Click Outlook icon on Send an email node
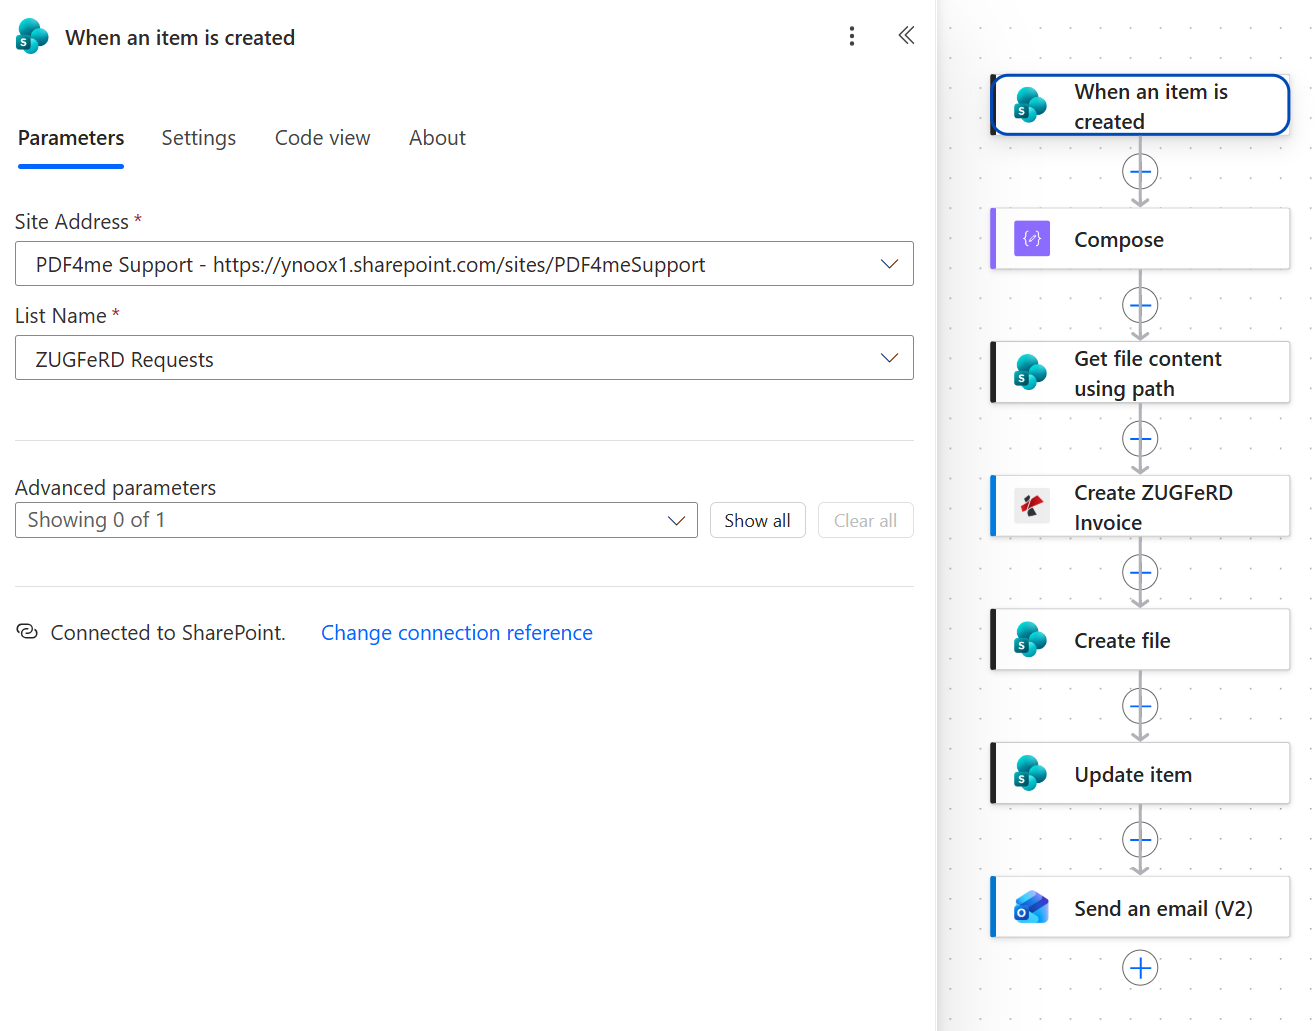Viewport: 1316px width, 1031px height. (x=1031, y=908)
